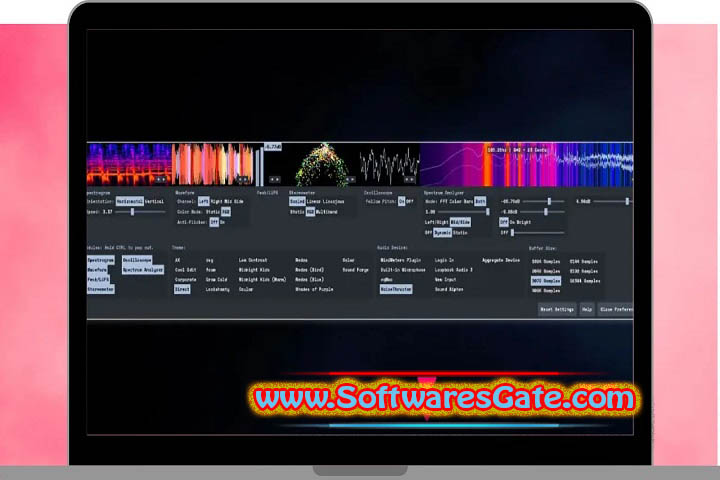The width and height of the screenshot is (720, 480).
Task: Apply the Sound Forge theme
Action: click(356, 270)
